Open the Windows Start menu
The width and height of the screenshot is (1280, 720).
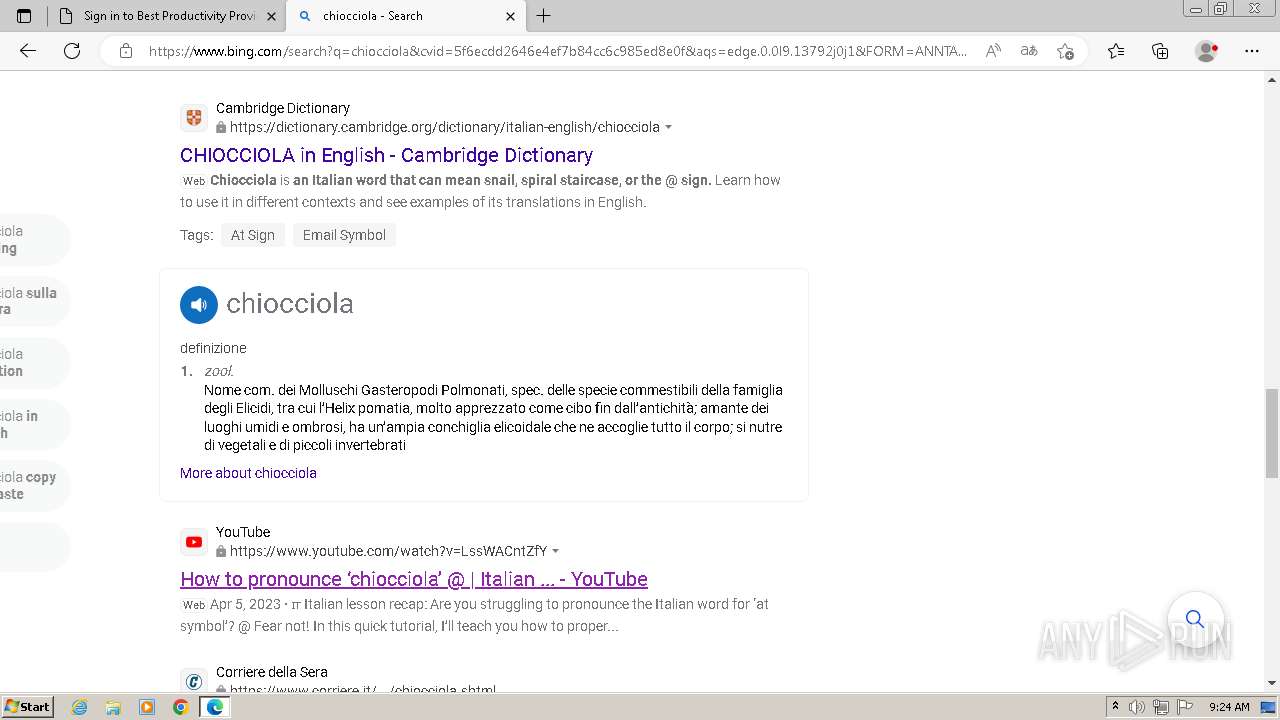(x=28, y=707)
